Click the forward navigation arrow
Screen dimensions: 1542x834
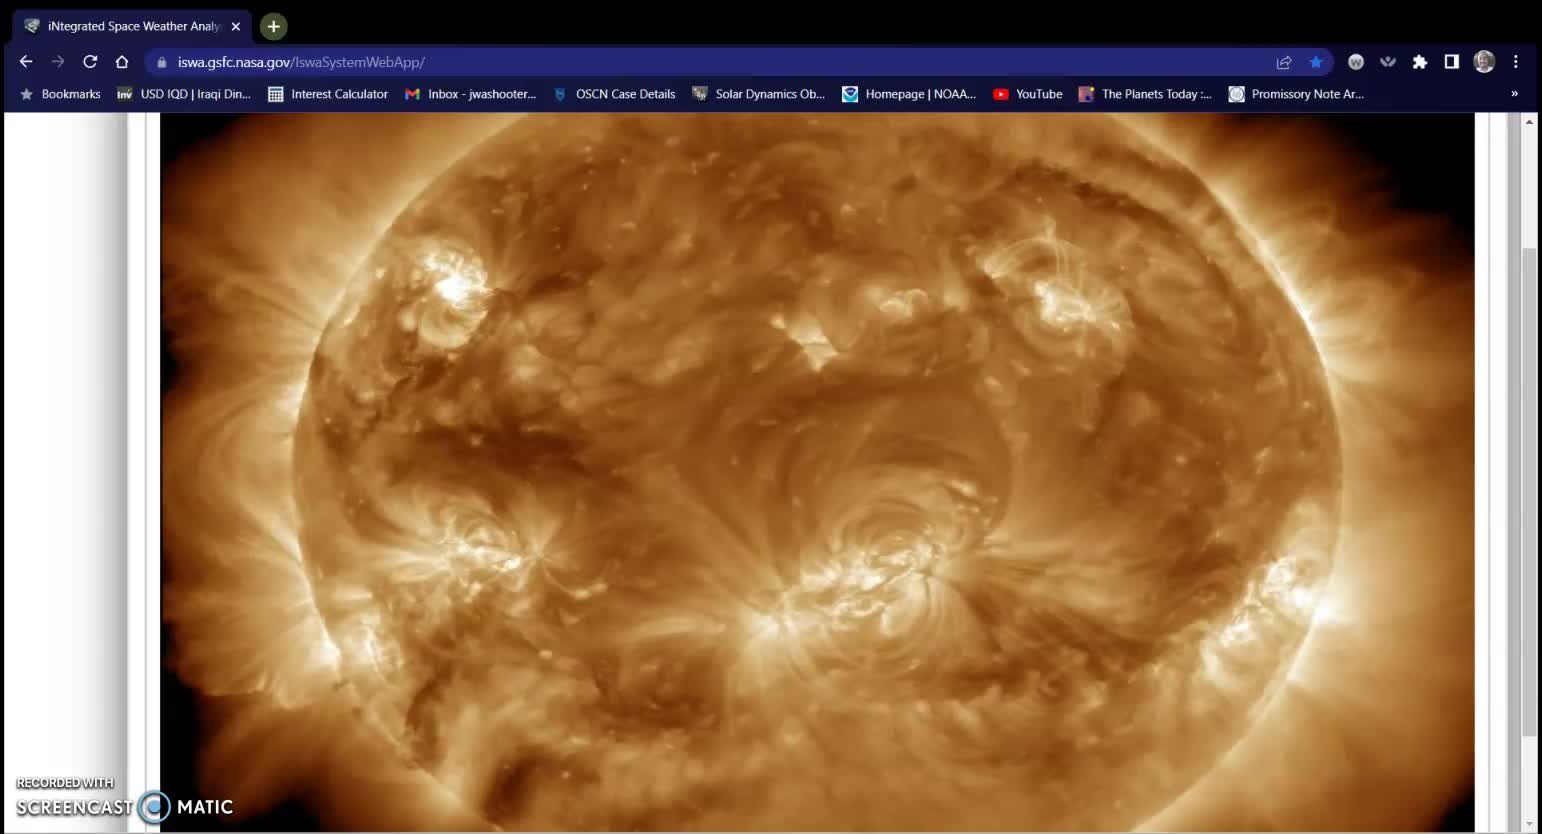click(x=58, y=62)
